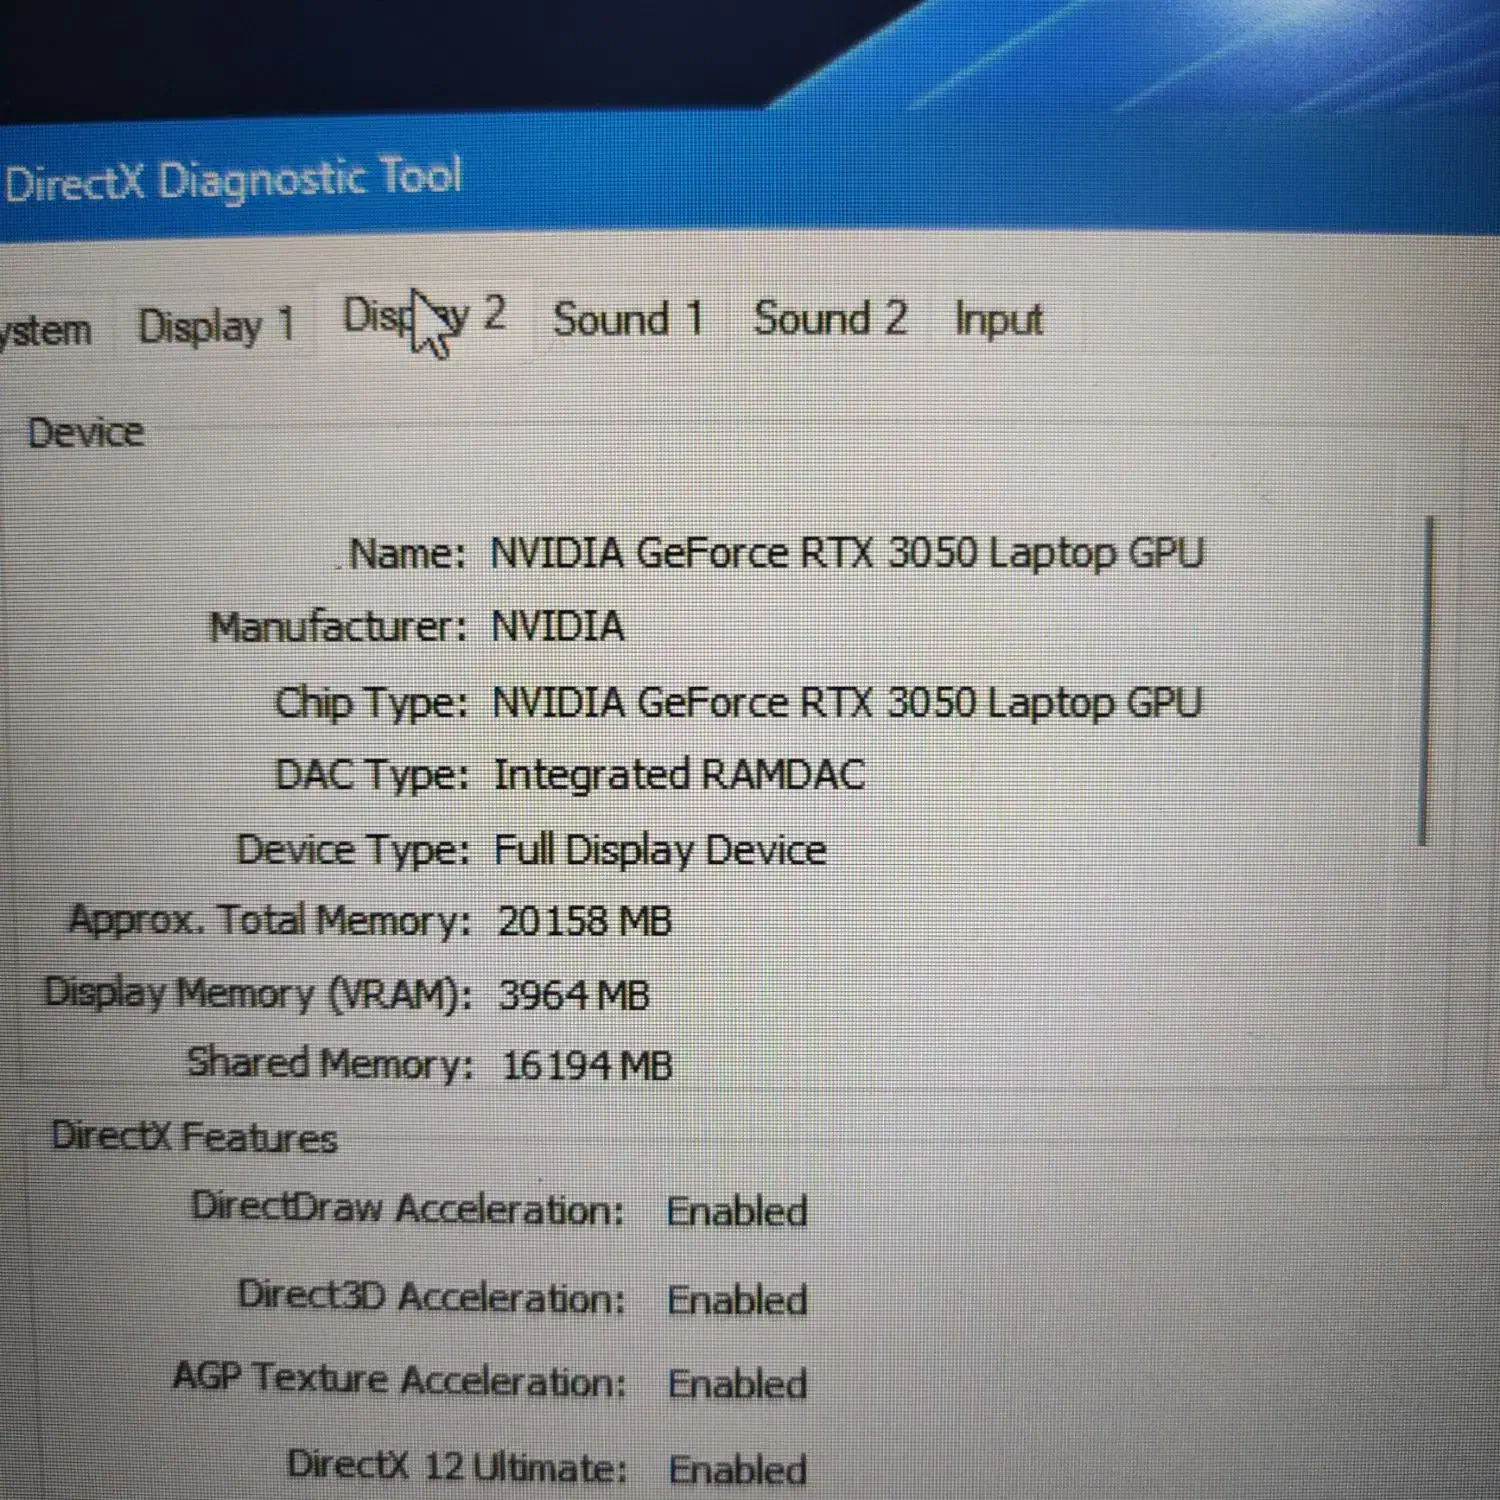Click the AGP Texture Acceleration Enabled status
This screenshot has width=1500, height=1500.
(738, 1385)
